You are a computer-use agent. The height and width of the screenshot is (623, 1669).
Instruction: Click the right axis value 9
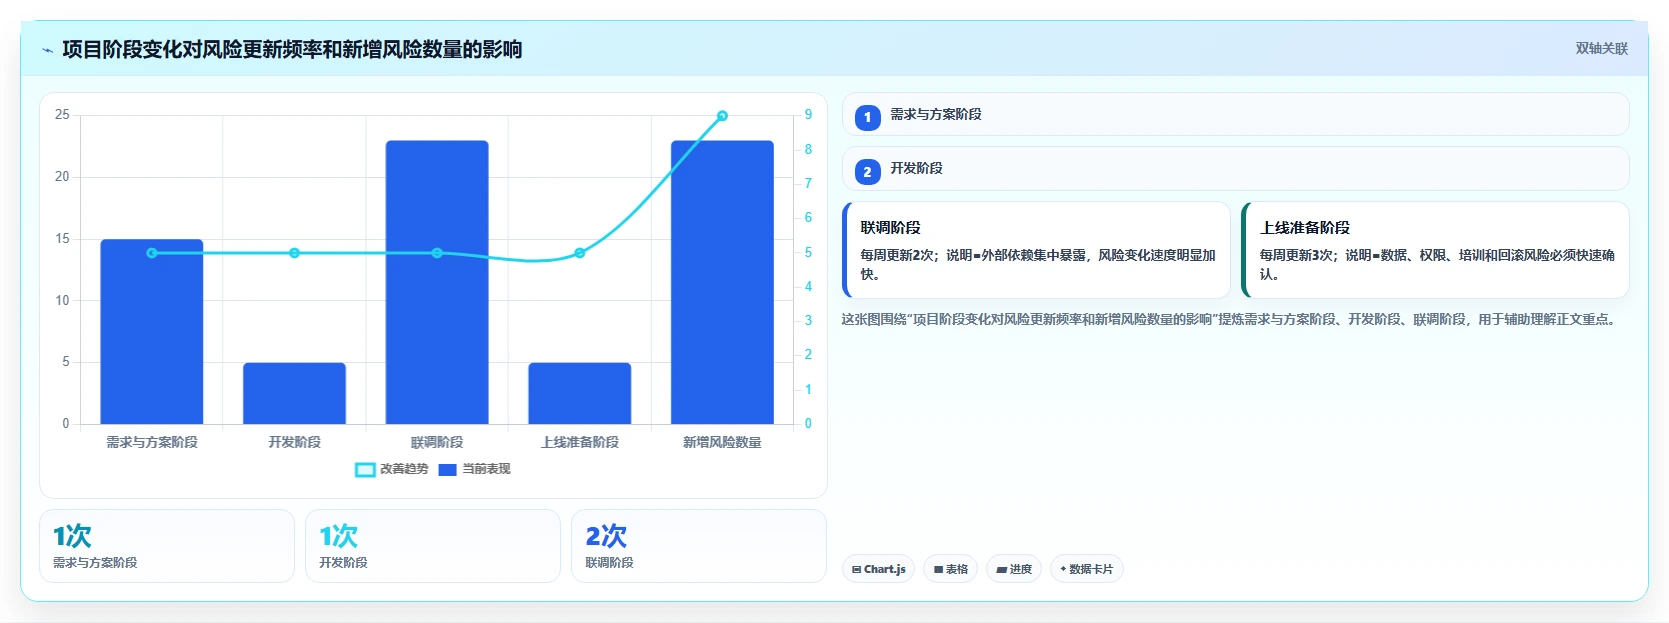click(808, 115)
